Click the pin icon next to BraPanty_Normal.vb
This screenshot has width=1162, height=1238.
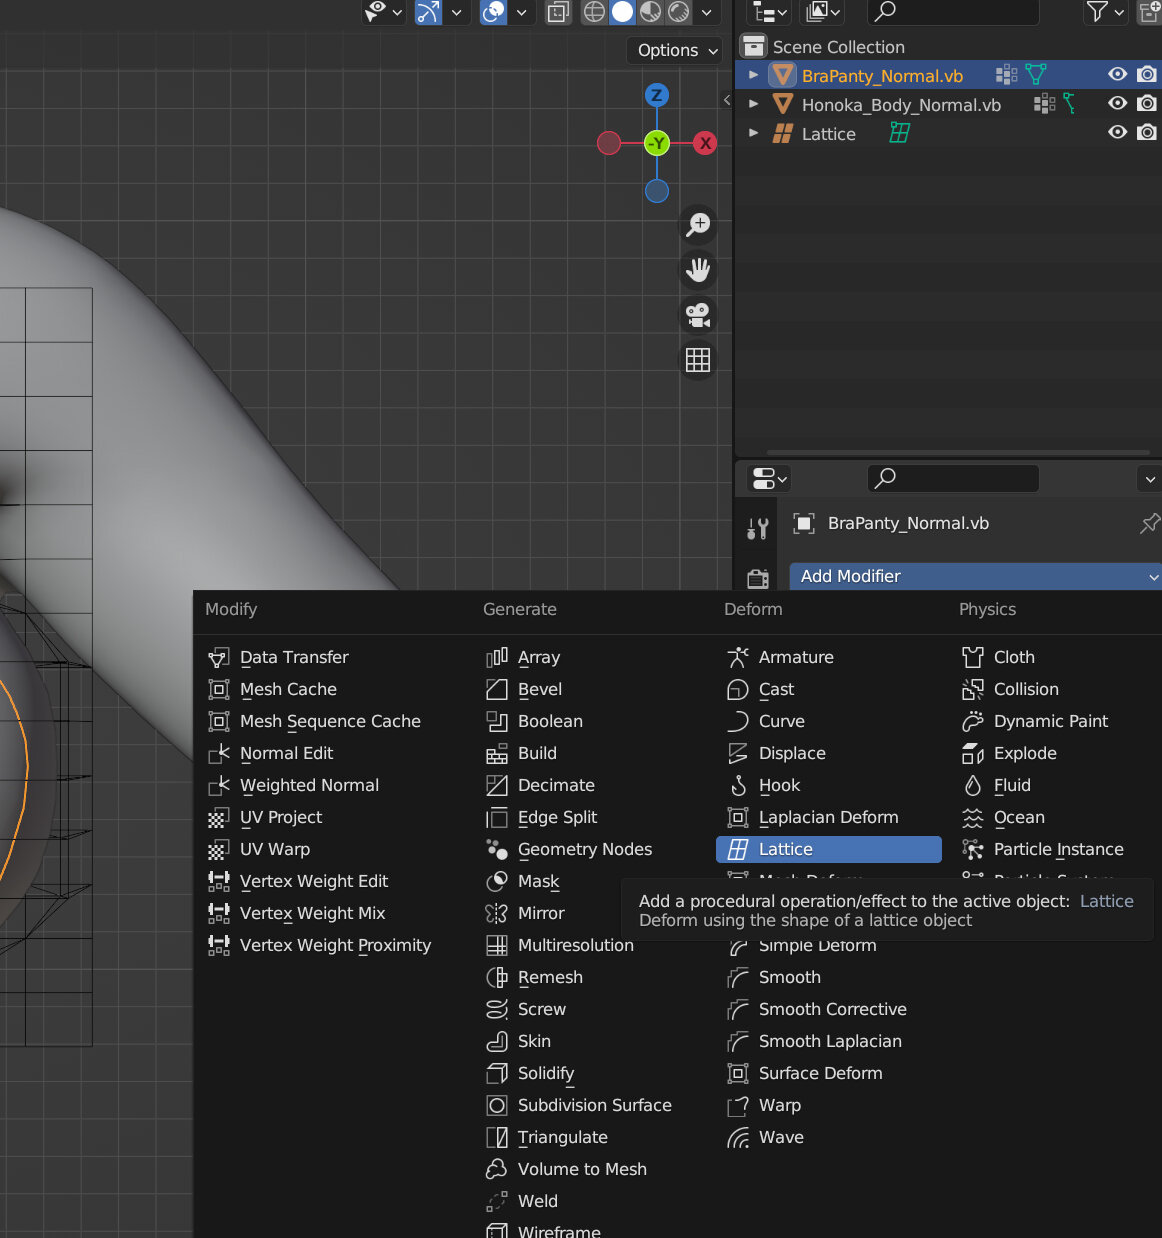(1149, 524)
